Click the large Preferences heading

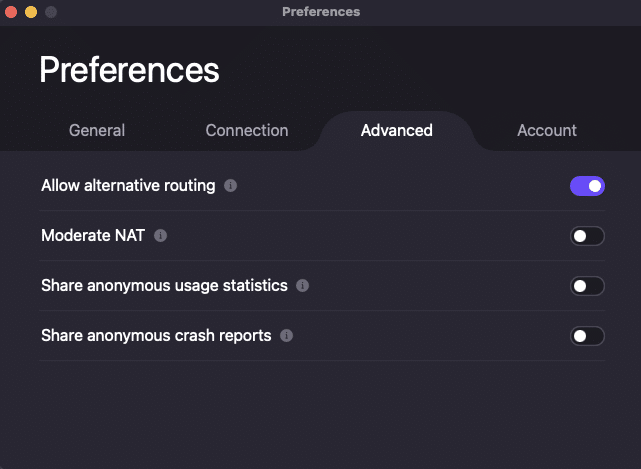coord(129,70)
